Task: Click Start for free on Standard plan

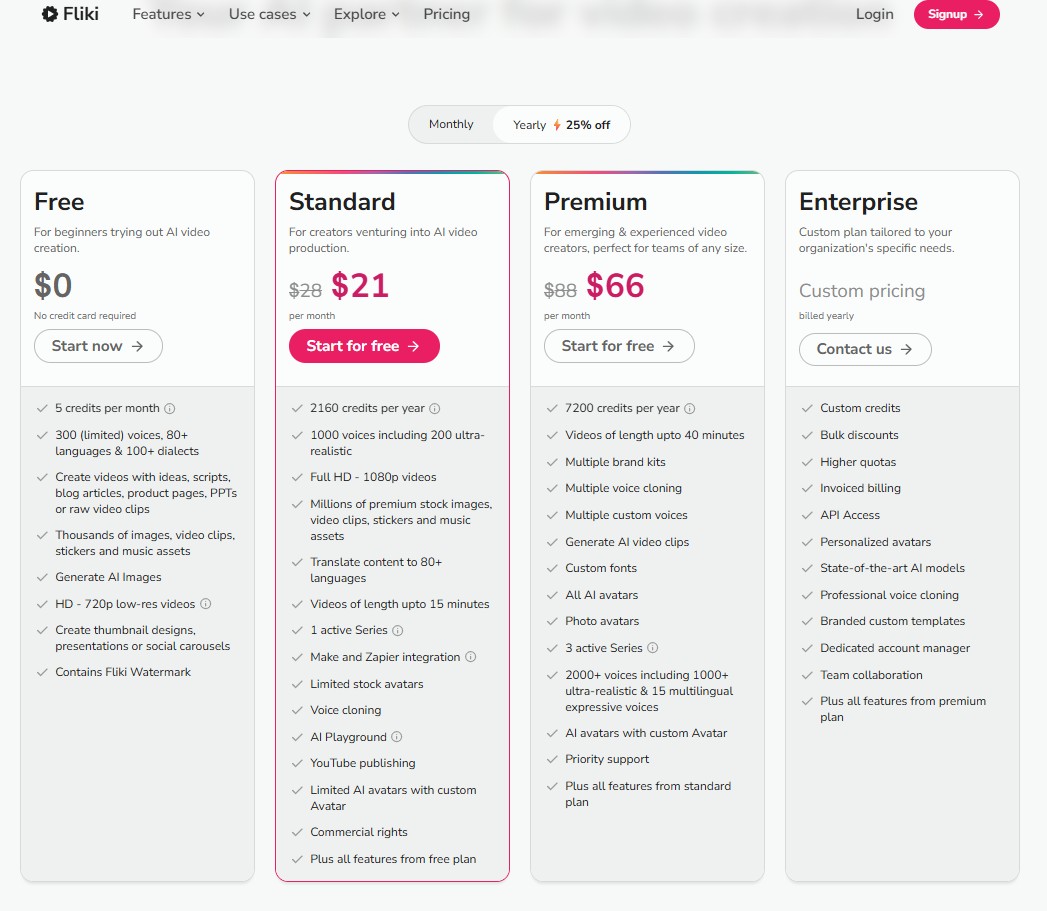Action: click(x=364, y=345)
